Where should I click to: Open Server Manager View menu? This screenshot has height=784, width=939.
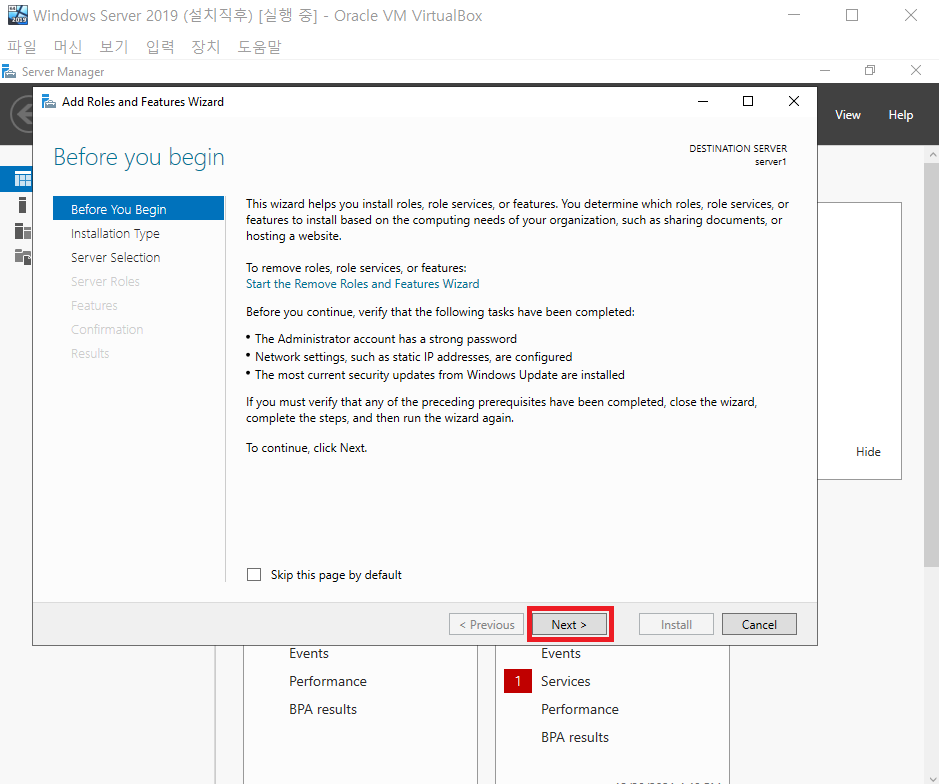coord(847,115)
